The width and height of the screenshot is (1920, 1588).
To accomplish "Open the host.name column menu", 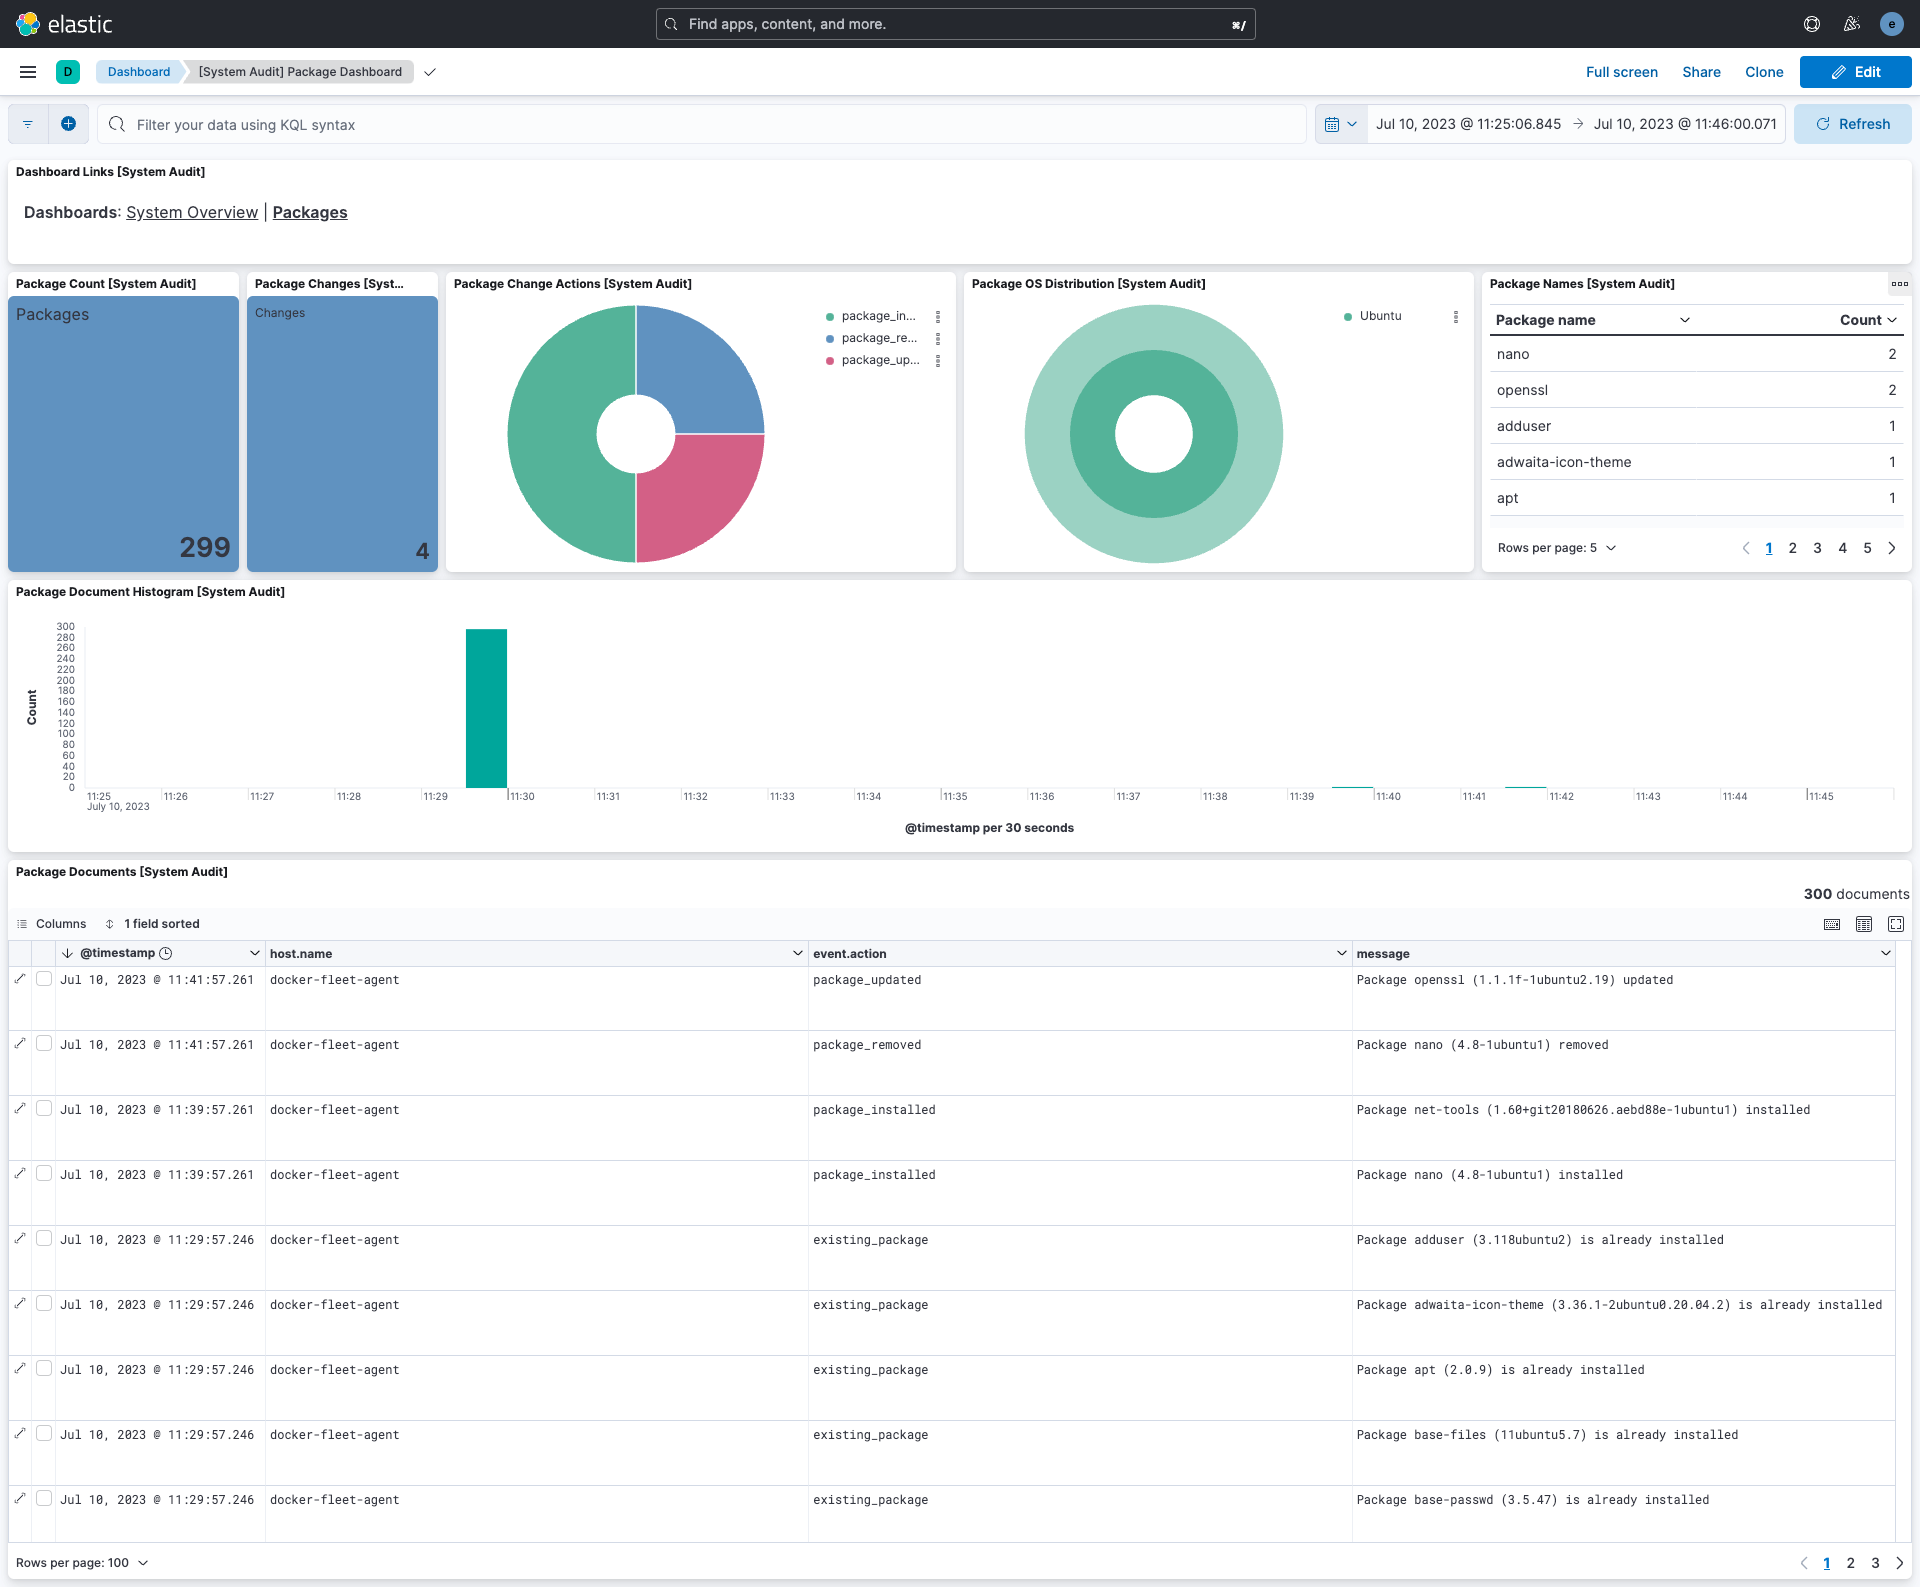I will click(x=797, y=953).
